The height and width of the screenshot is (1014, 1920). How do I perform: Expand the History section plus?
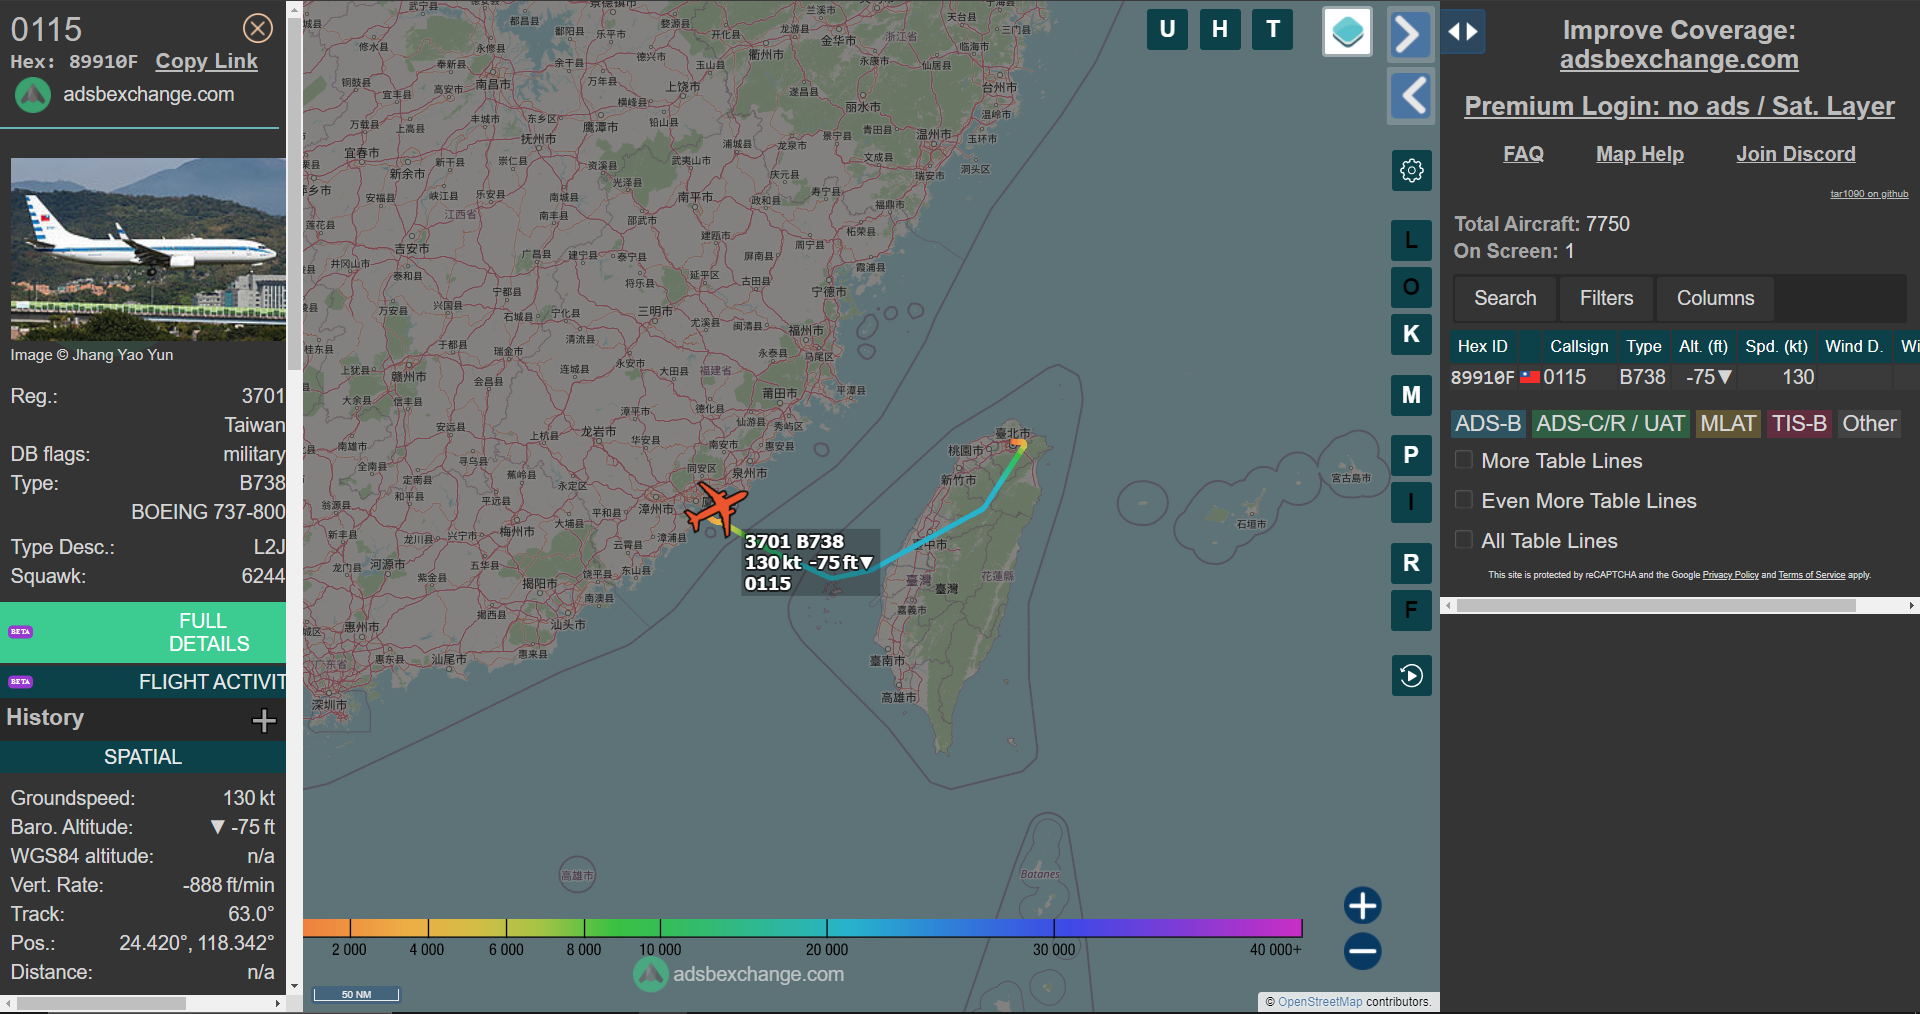pos(264,720)
